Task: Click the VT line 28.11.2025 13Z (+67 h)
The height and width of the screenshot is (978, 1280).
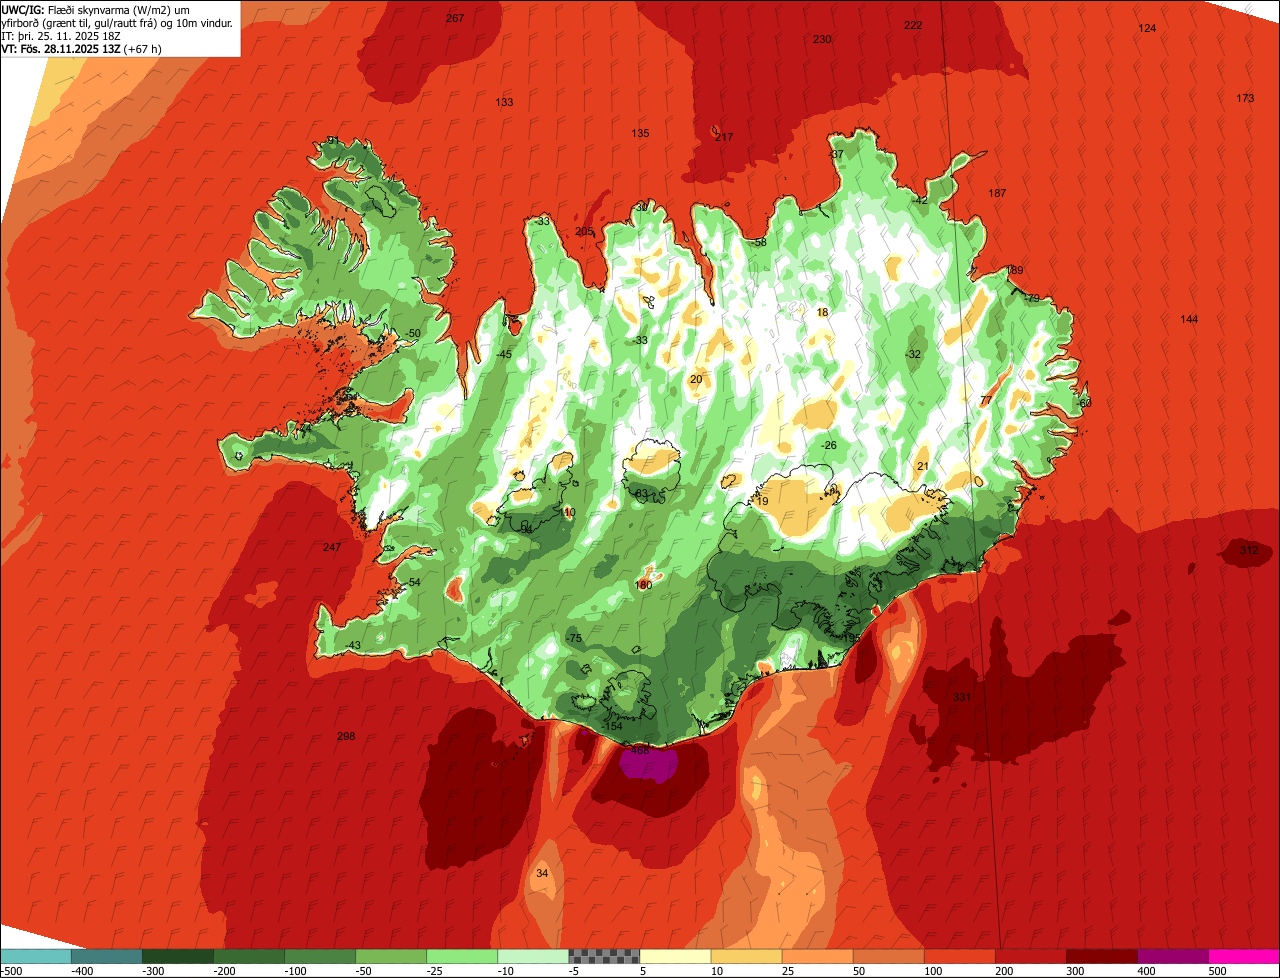Action: coord(81,48)
